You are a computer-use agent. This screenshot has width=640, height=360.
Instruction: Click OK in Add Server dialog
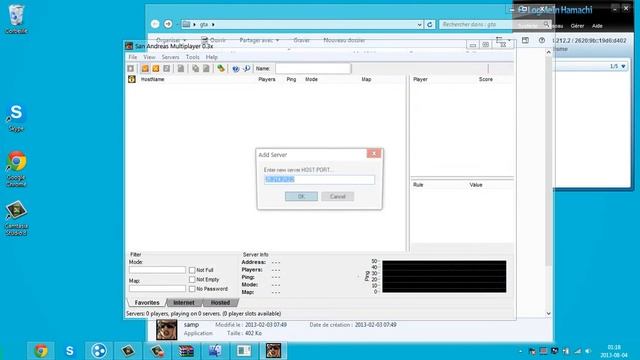[301, 196]
